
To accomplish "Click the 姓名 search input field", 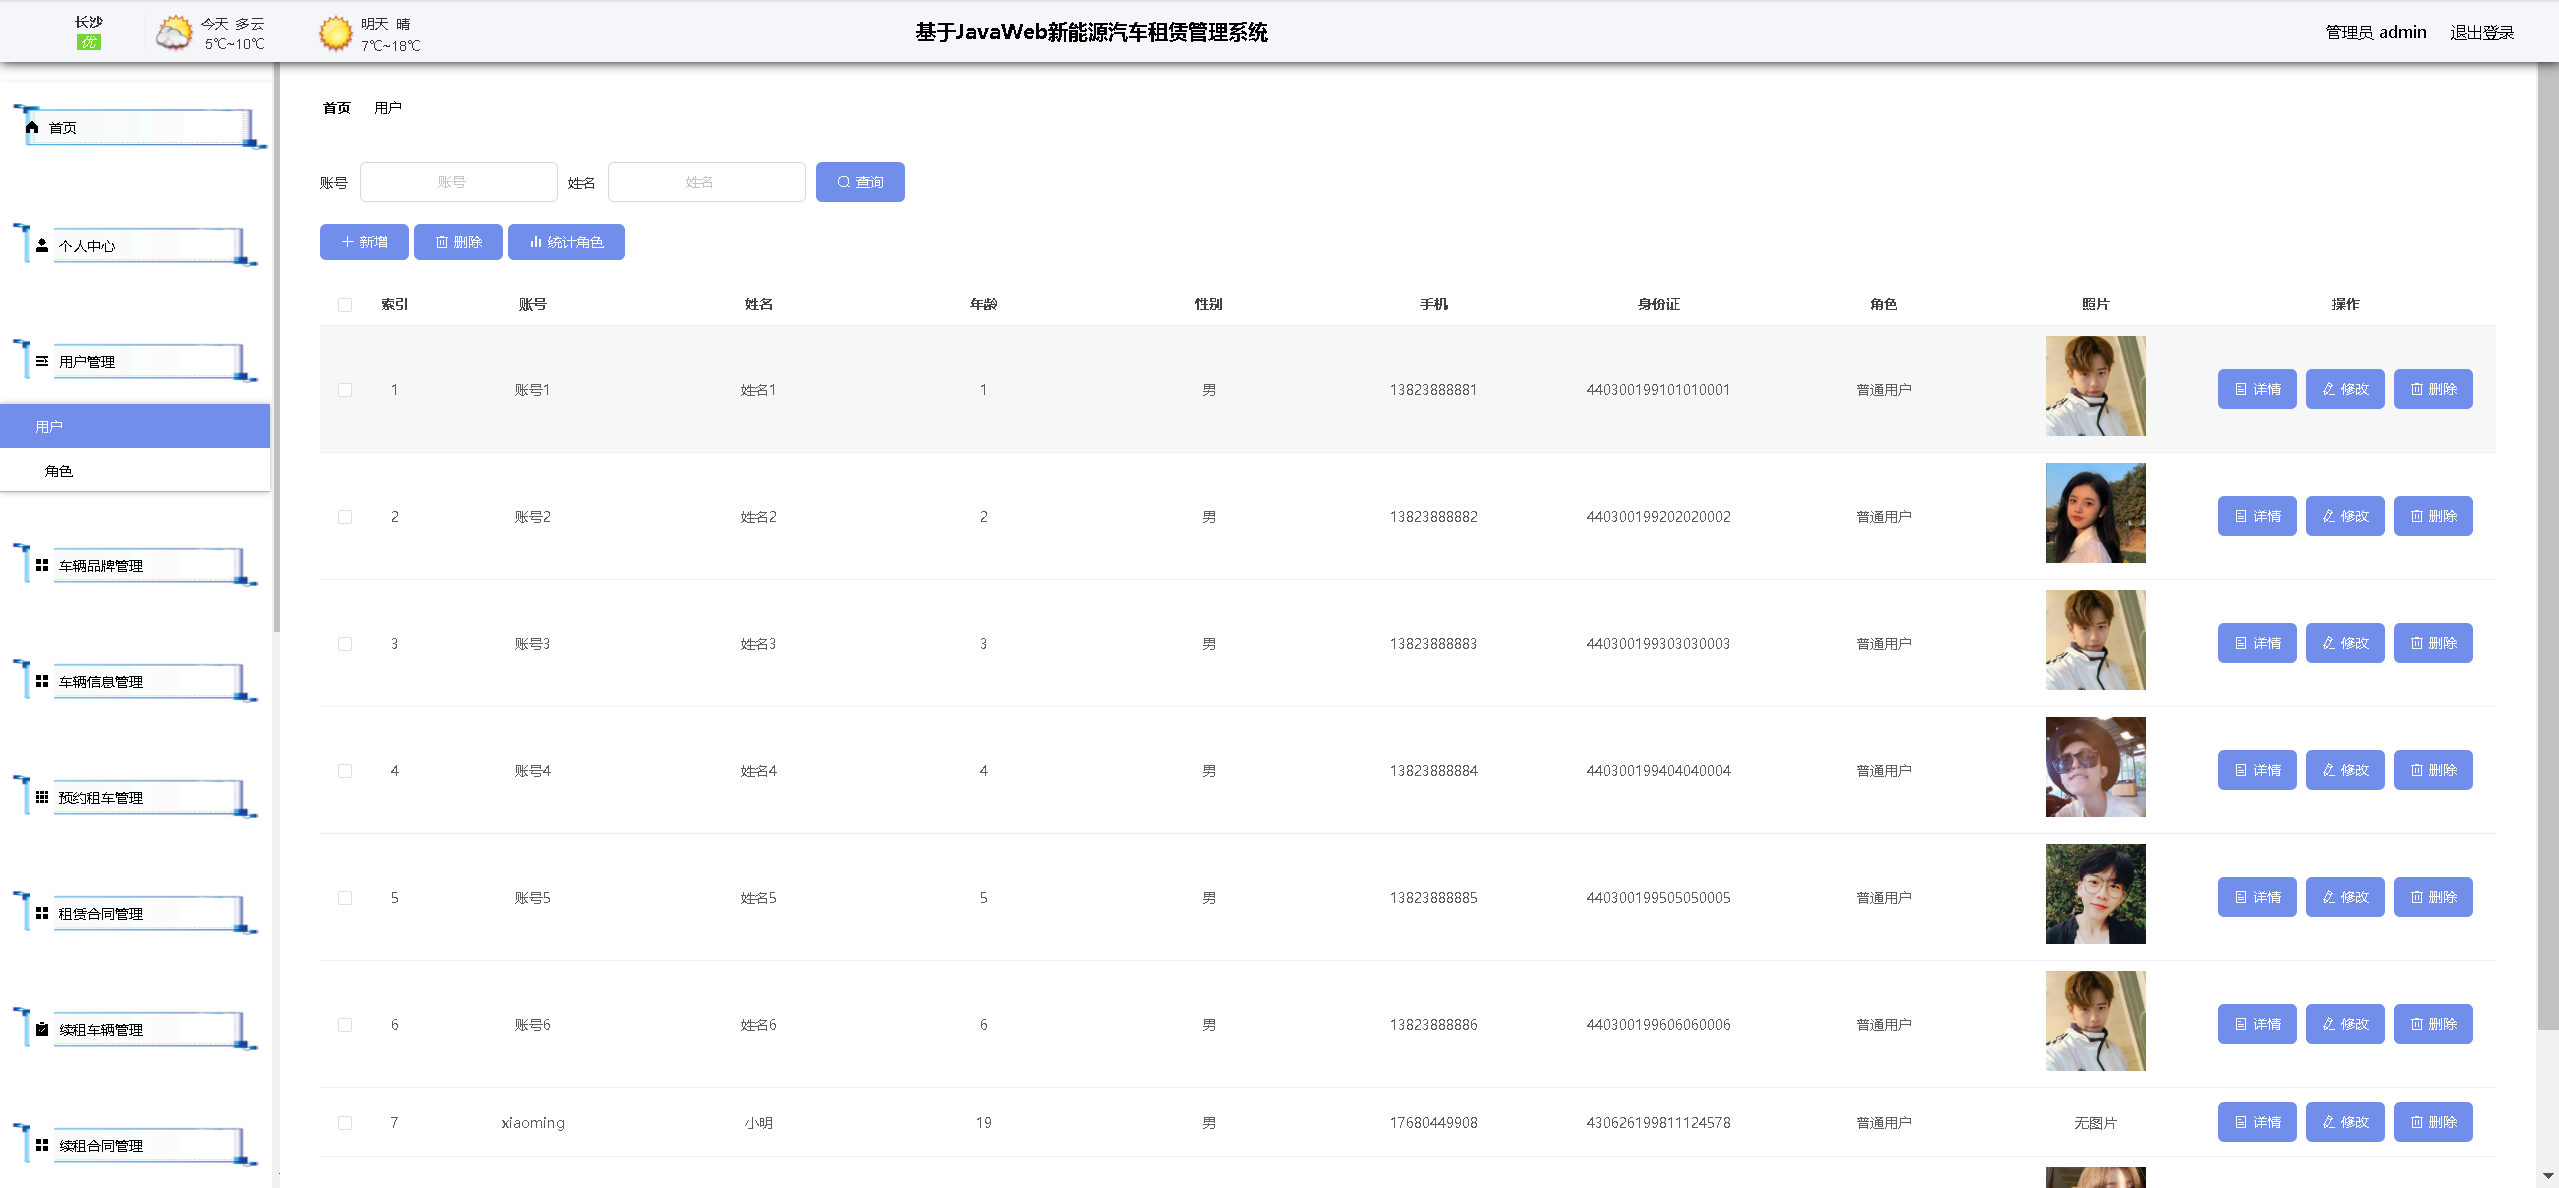I will [707, 182].
